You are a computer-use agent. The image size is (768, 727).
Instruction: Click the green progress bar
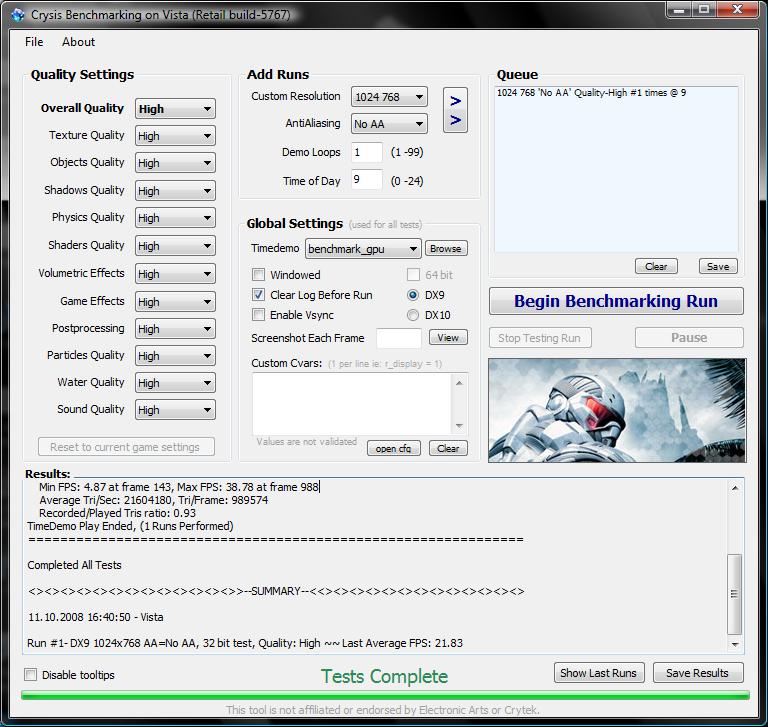click(x=385, y=695)
